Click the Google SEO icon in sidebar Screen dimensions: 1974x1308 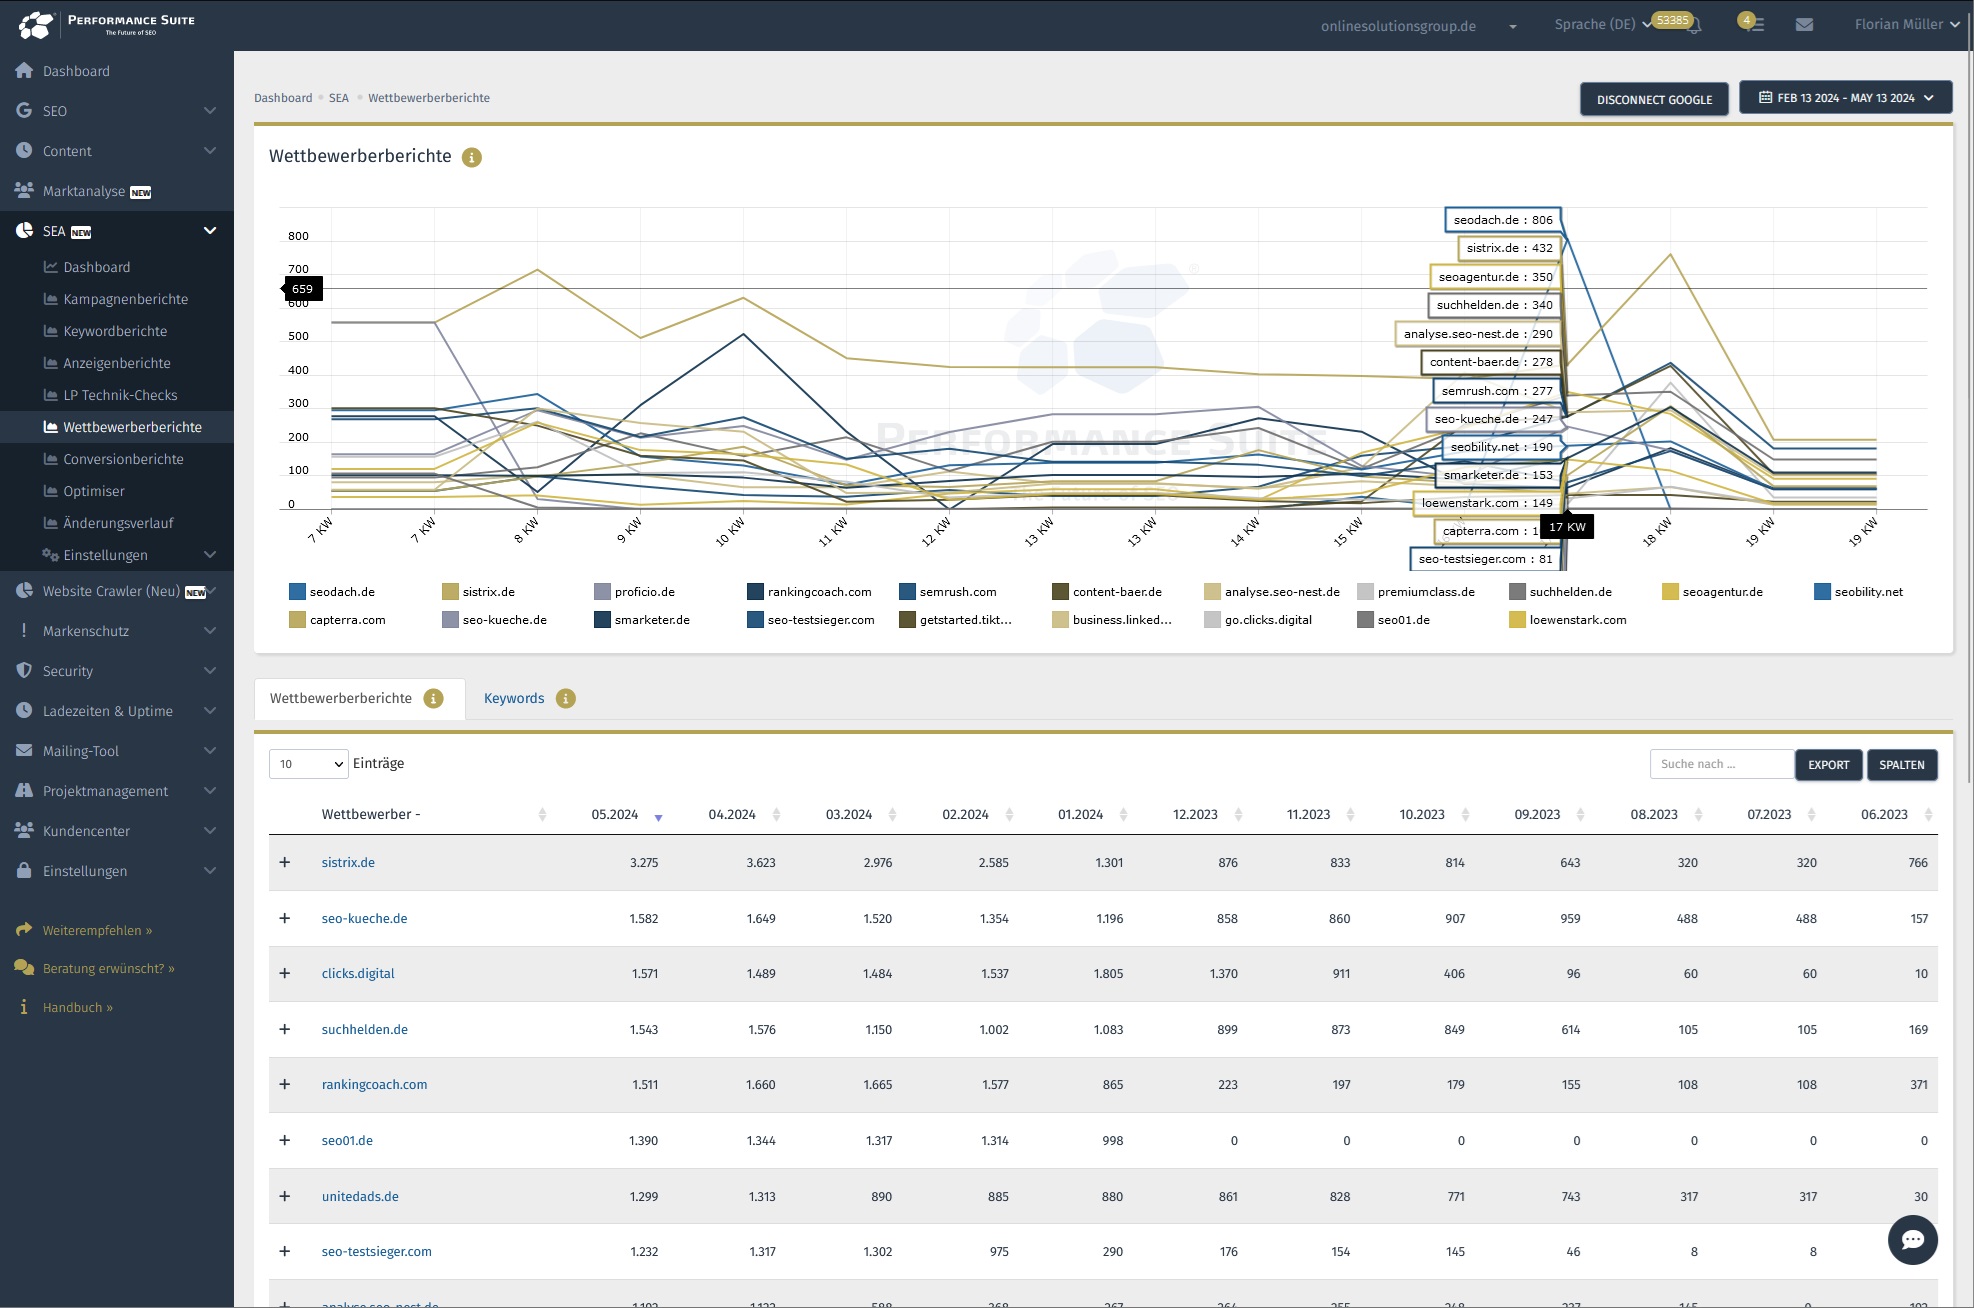tap(24, 110)
